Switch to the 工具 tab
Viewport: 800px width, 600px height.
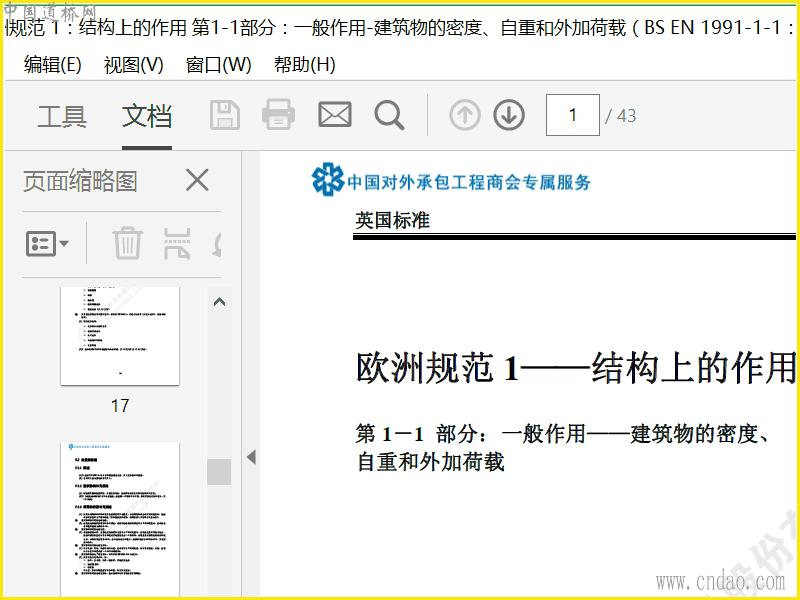(x=62, y=116)
